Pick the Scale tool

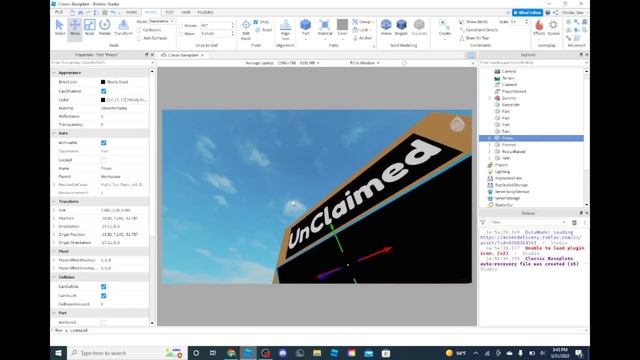point(89,27)
